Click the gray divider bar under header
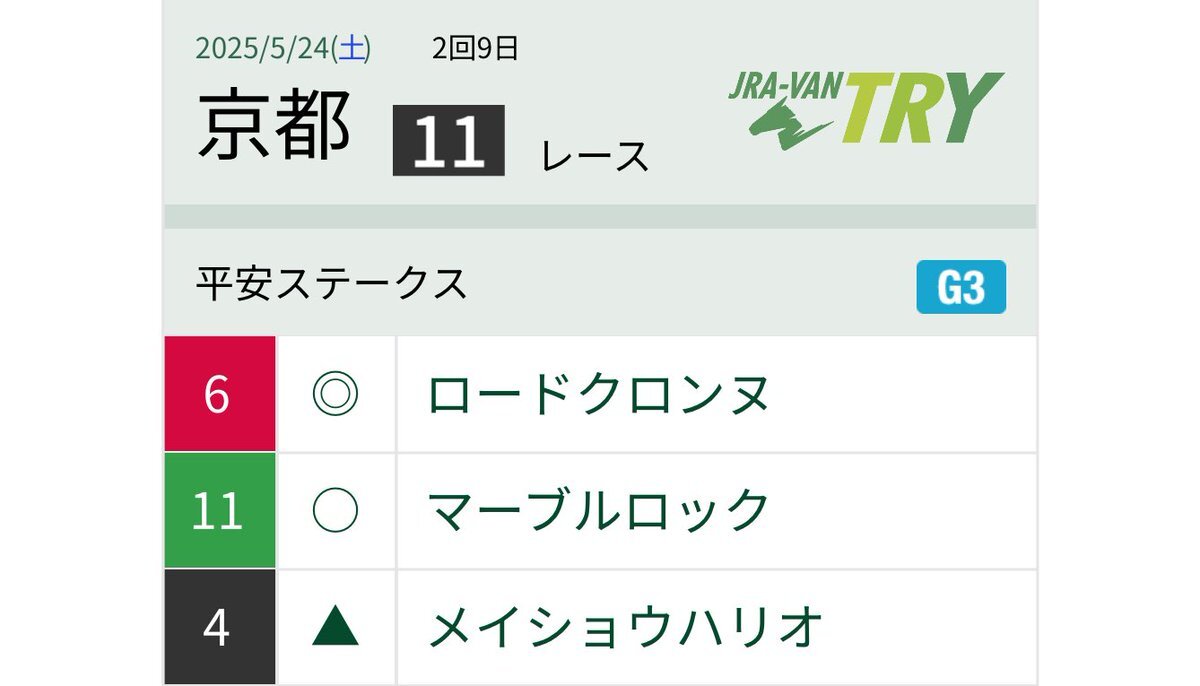The height and width of the screenshot is (686, 1200). [600, 217]
